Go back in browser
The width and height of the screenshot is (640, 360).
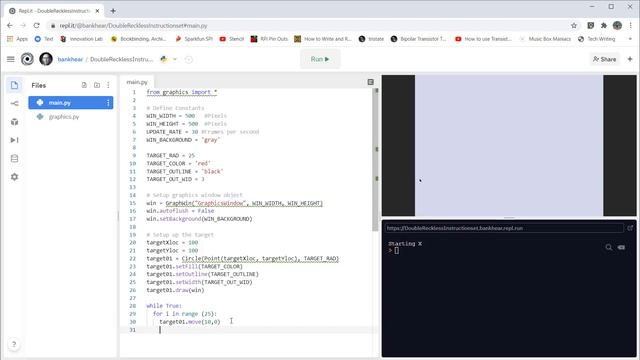(x=10, y=25)
